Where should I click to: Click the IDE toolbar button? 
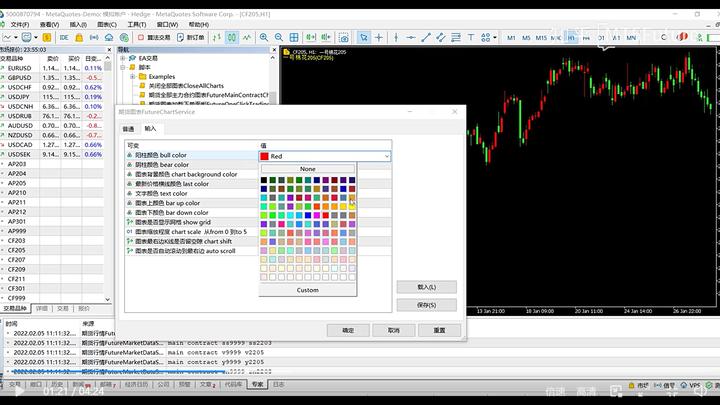coord(65,38)
